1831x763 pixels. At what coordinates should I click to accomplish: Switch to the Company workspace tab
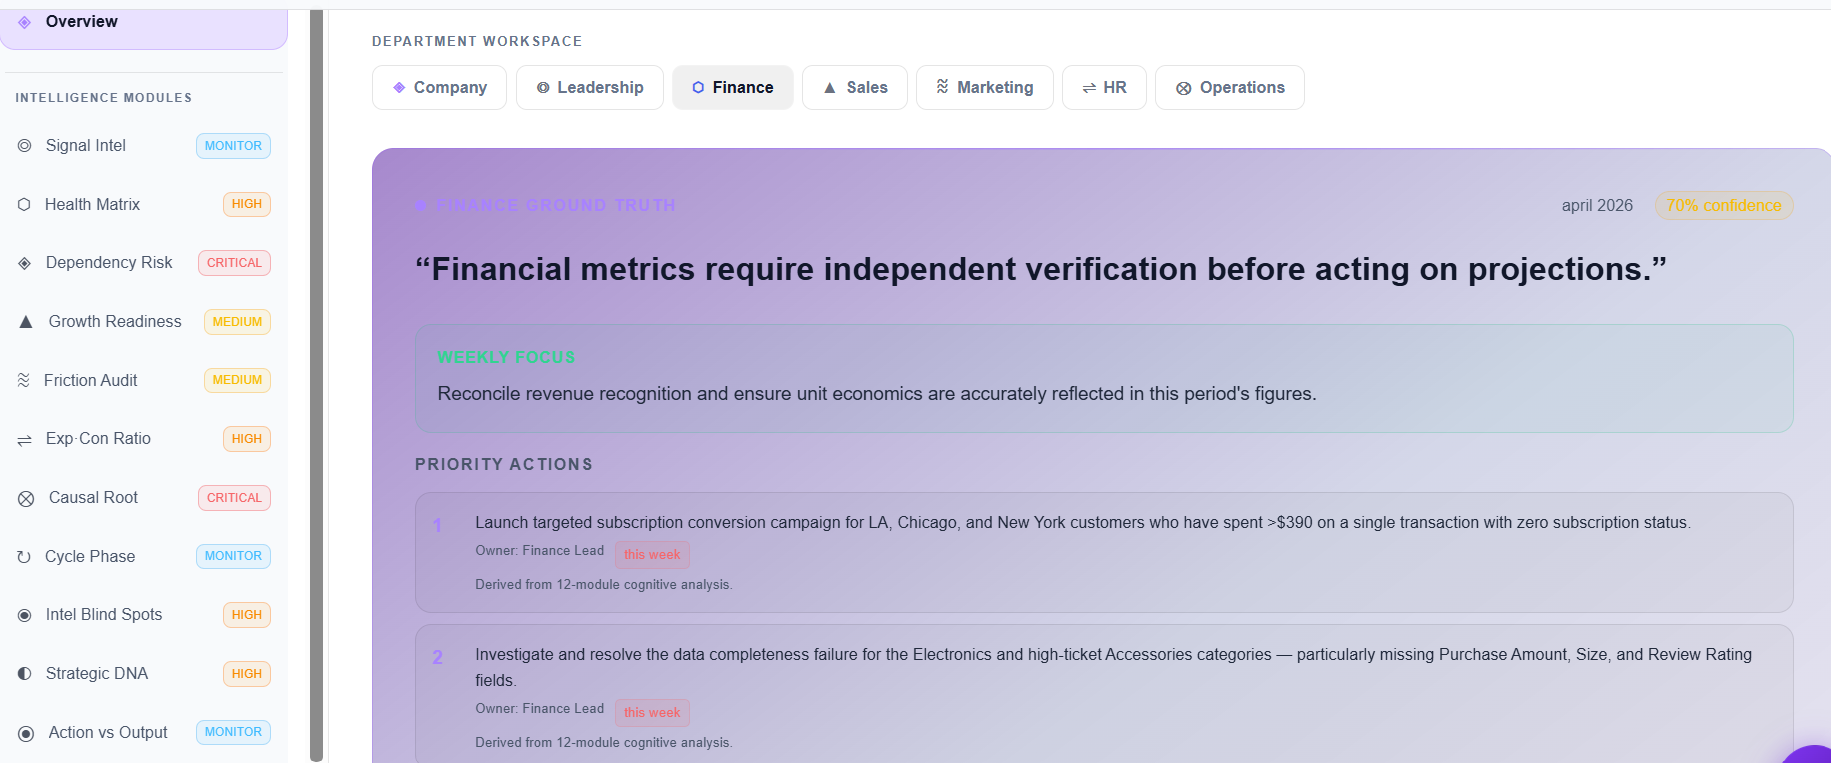[439, 88]
